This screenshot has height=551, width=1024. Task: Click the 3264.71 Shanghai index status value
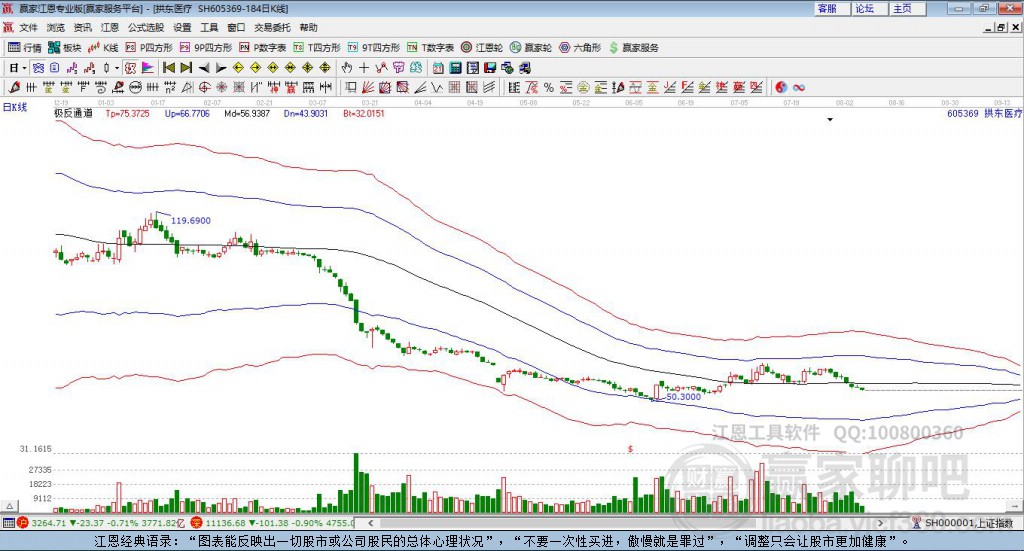coord(48,523)
